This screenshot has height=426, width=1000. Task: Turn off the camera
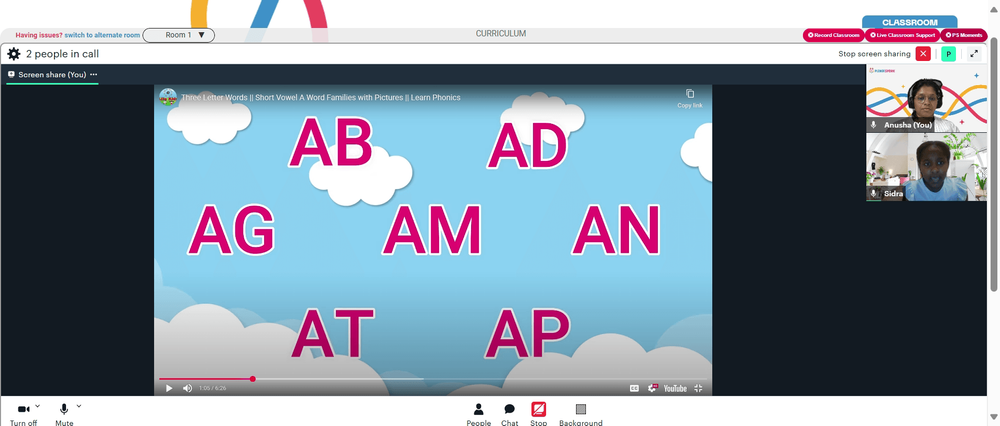24,415
